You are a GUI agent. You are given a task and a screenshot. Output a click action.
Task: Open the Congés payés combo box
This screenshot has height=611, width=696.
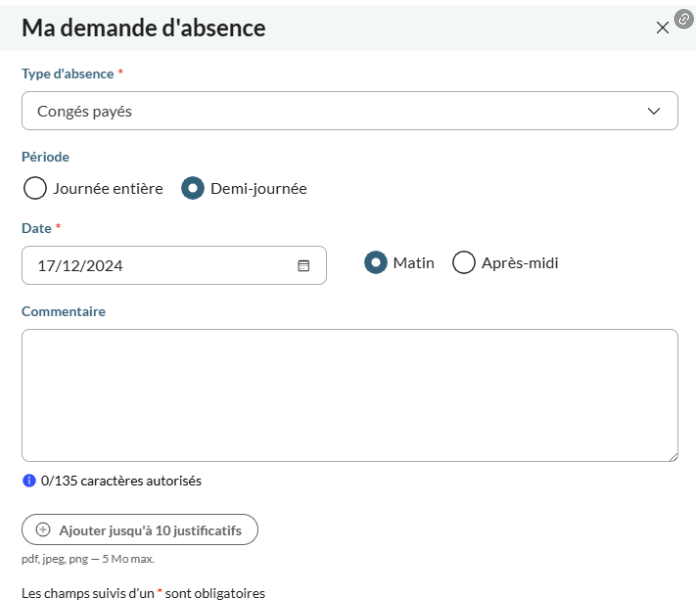(x=350, y=111)
